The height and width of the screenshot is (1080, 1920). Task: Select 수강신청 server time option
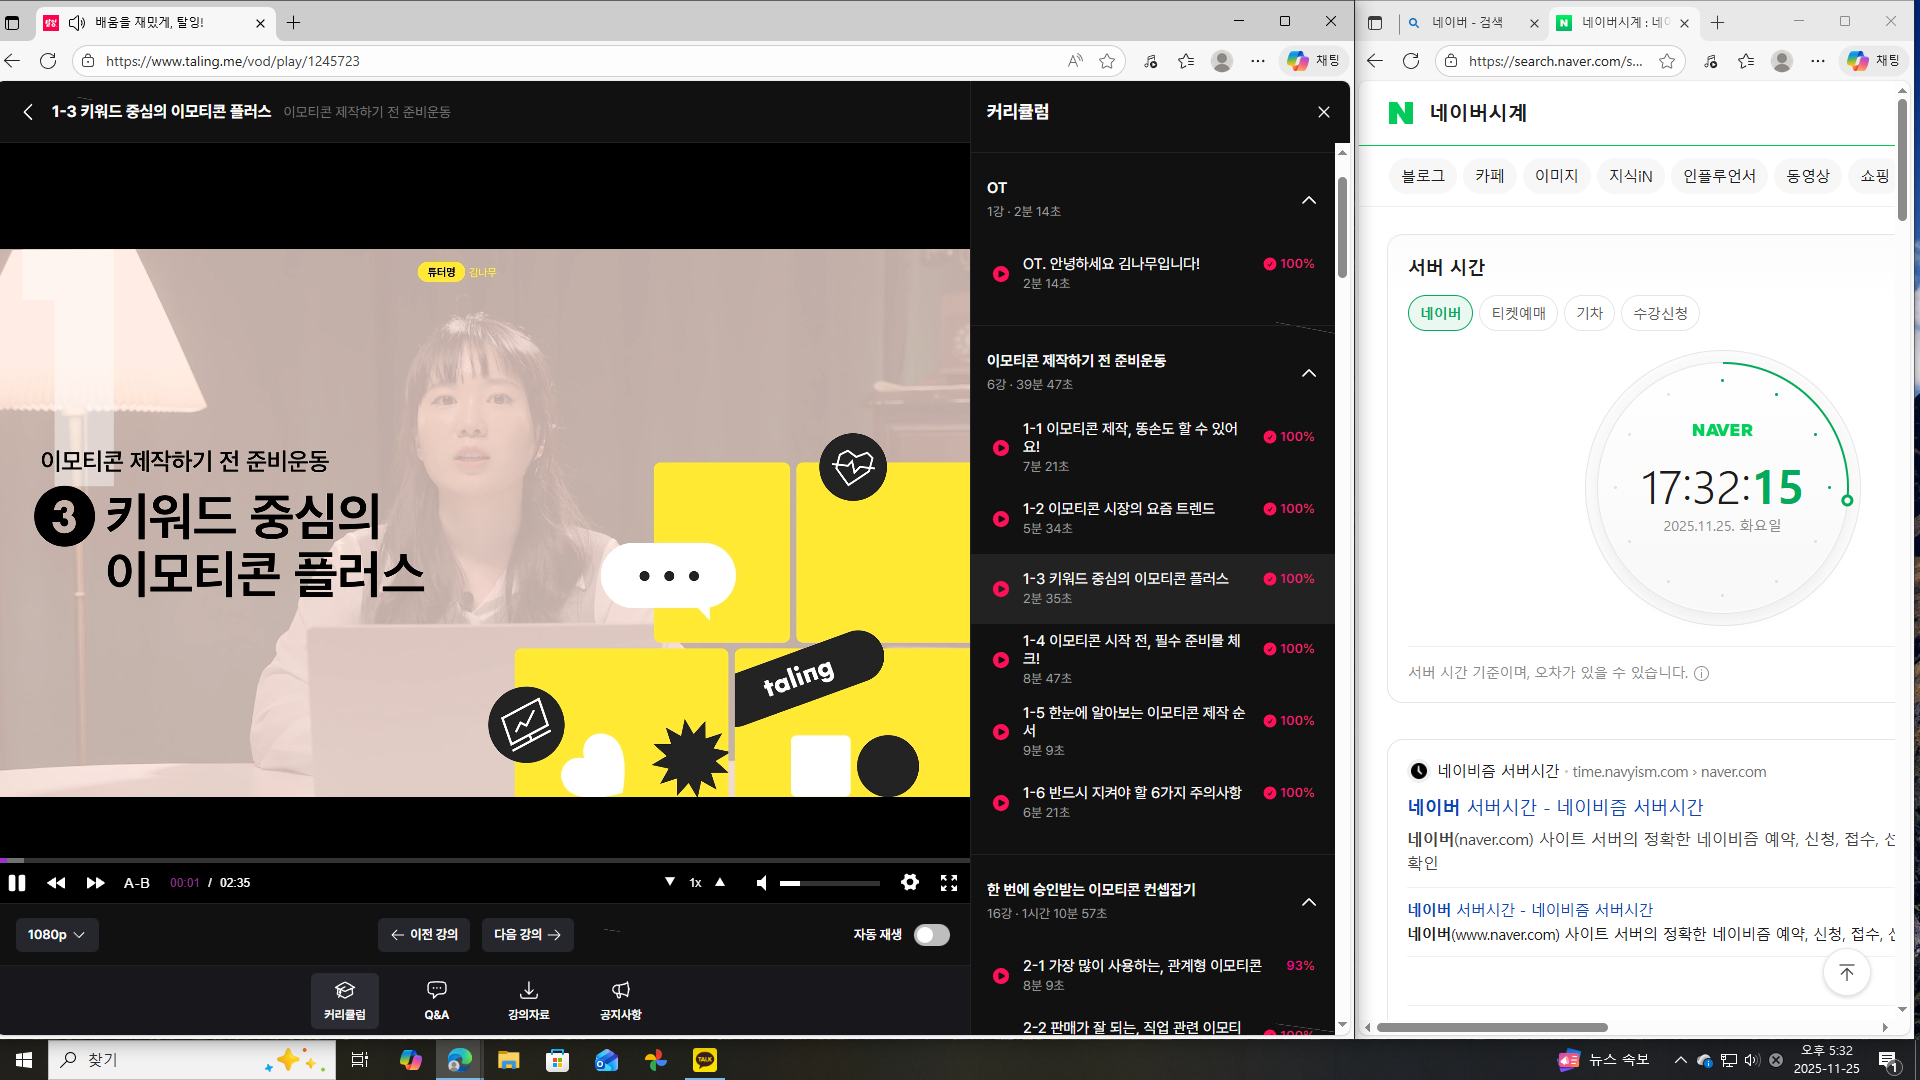click(x=1660, y=313)
